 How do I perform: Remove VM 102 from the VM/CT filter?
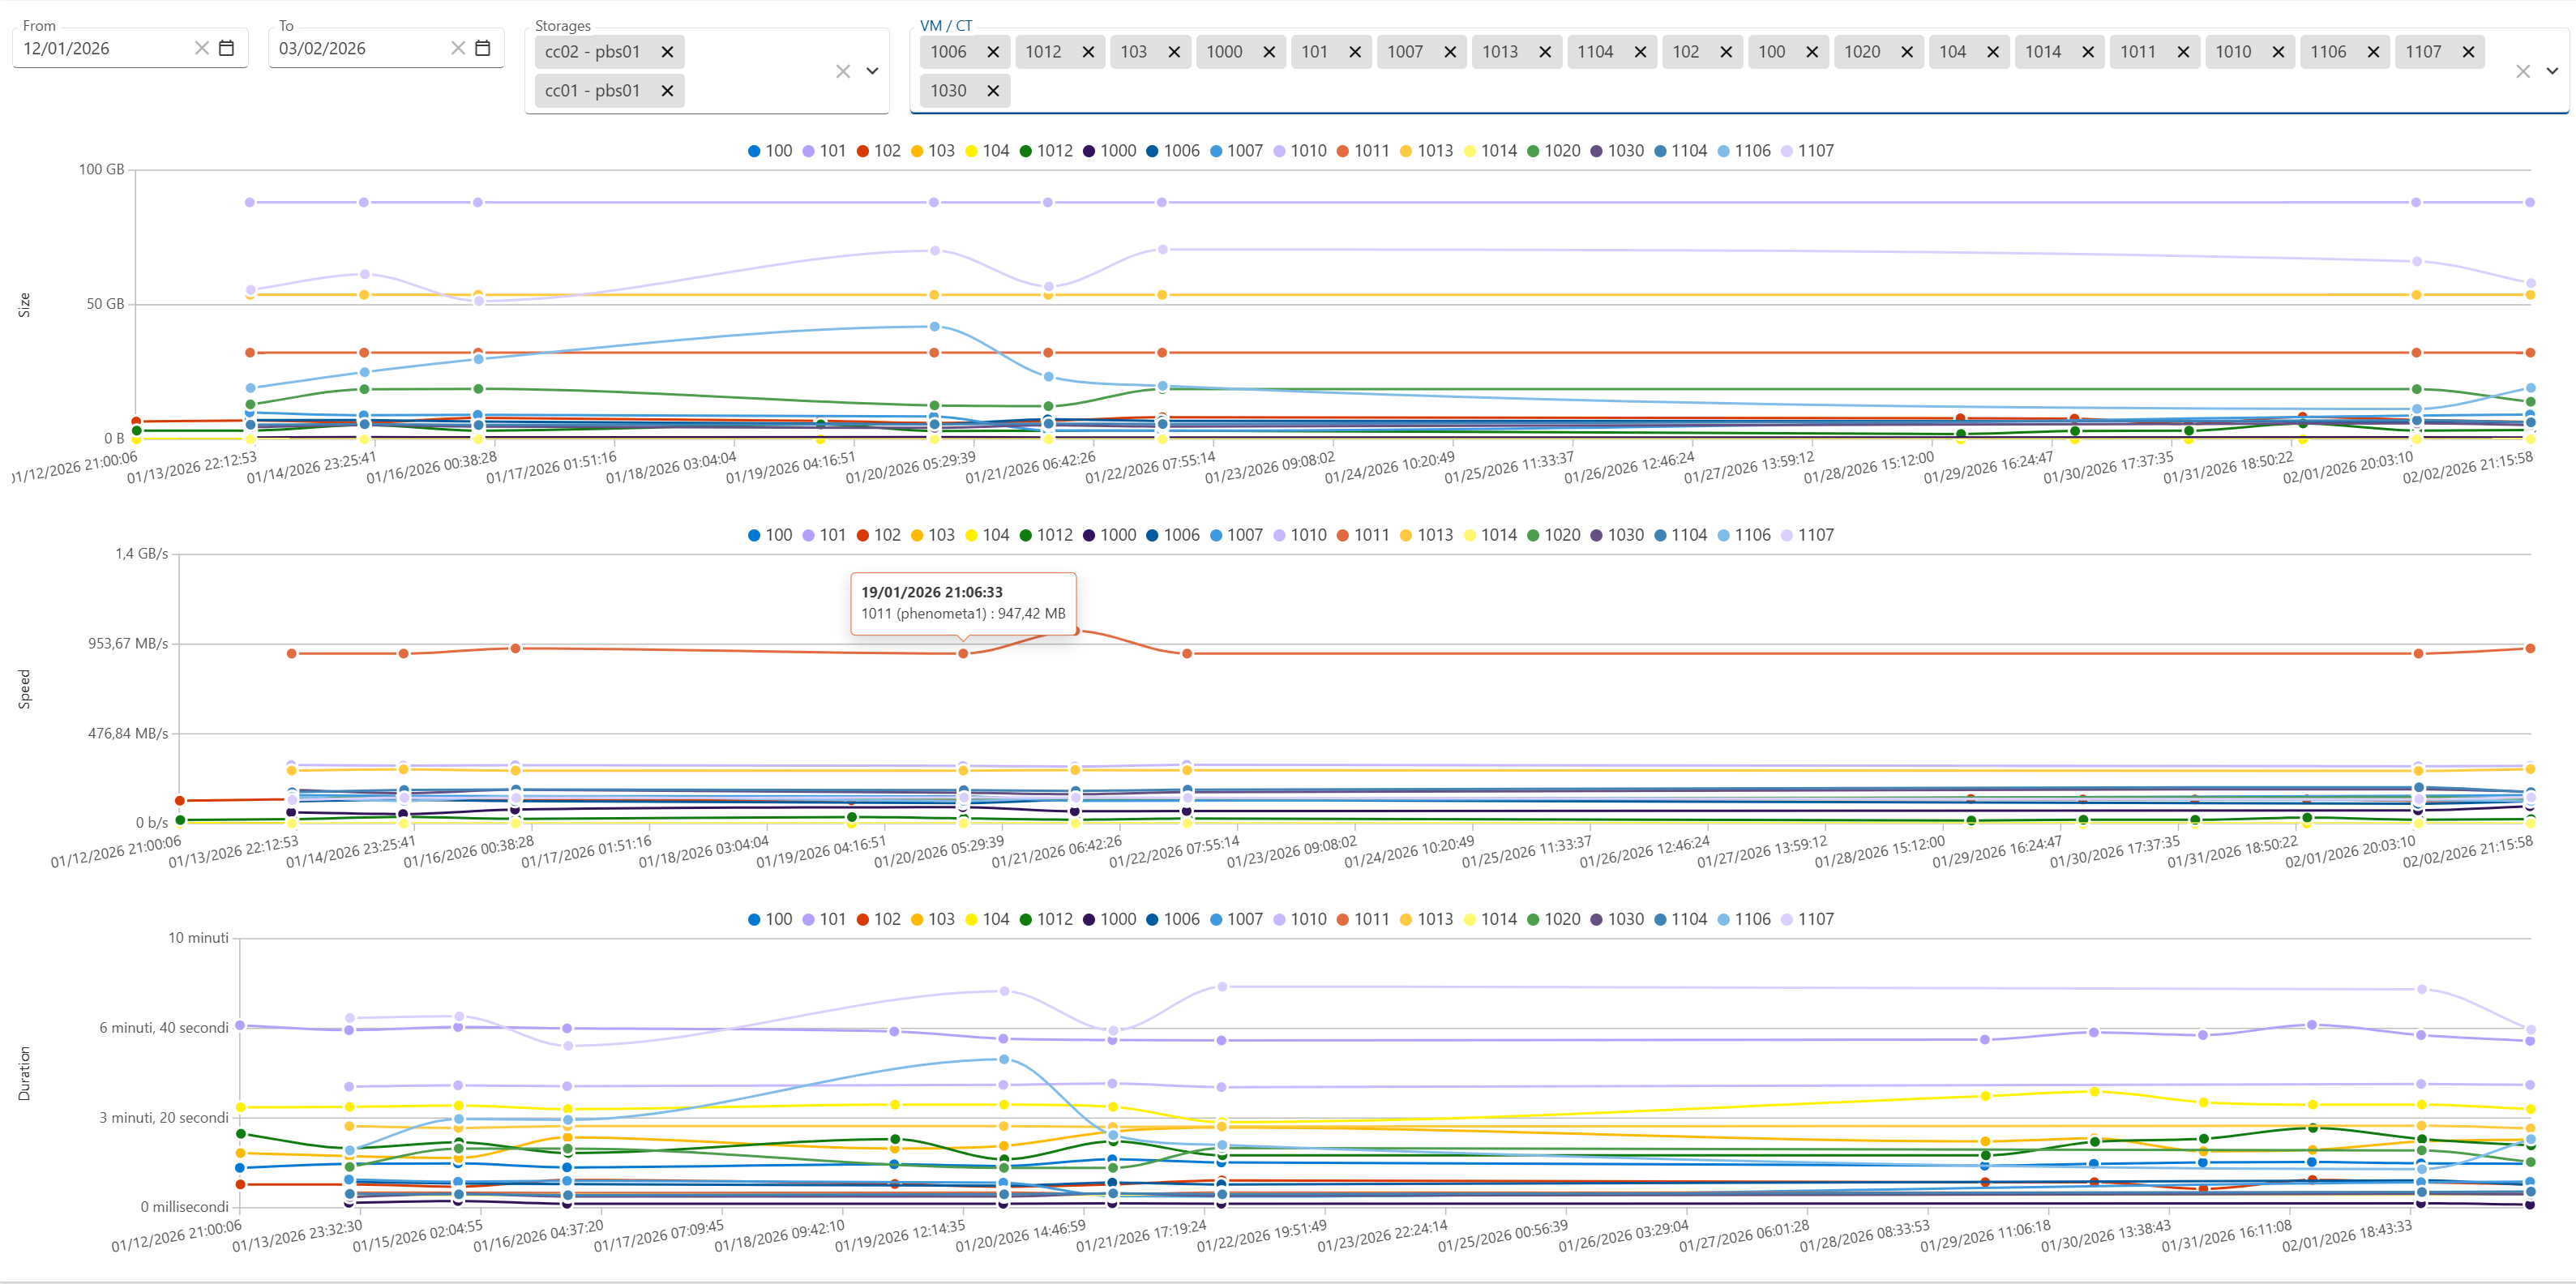[1726, 51]
